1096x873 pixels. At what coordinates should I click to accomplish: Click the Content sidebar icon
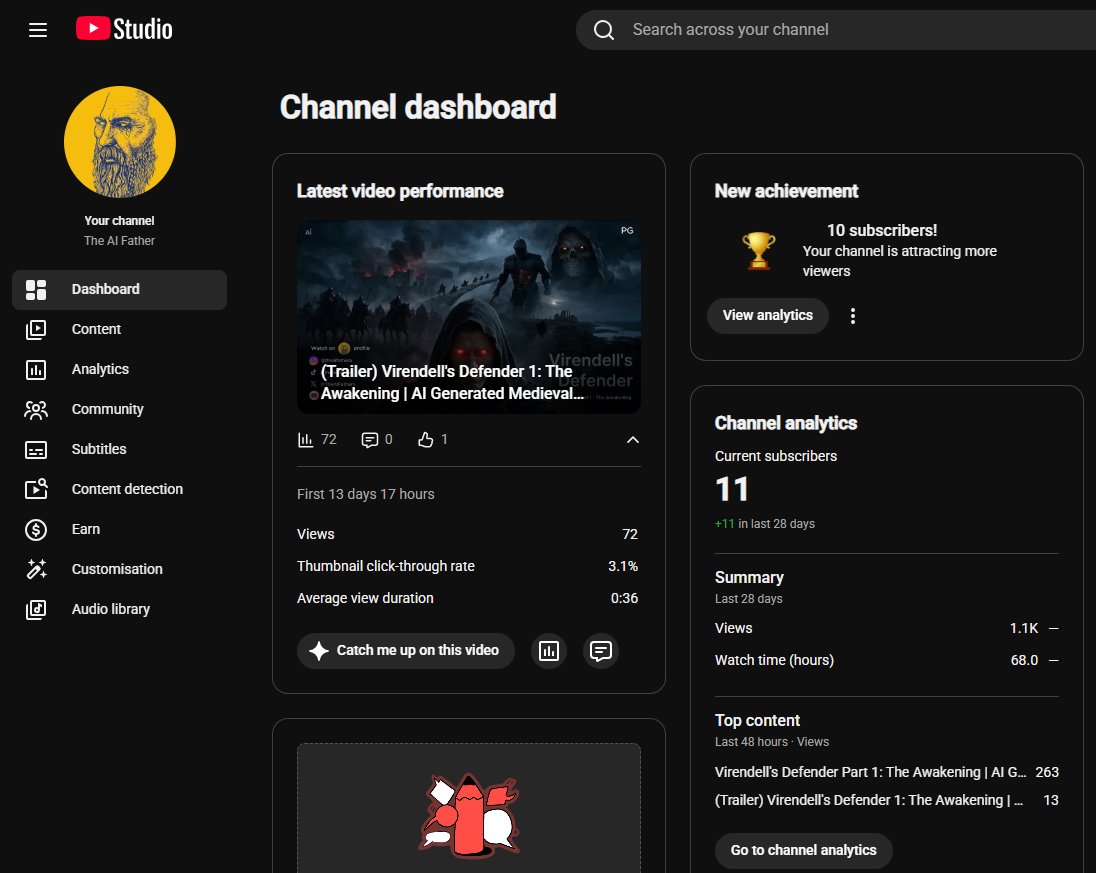pyautogui.click(x=36, y=329)
